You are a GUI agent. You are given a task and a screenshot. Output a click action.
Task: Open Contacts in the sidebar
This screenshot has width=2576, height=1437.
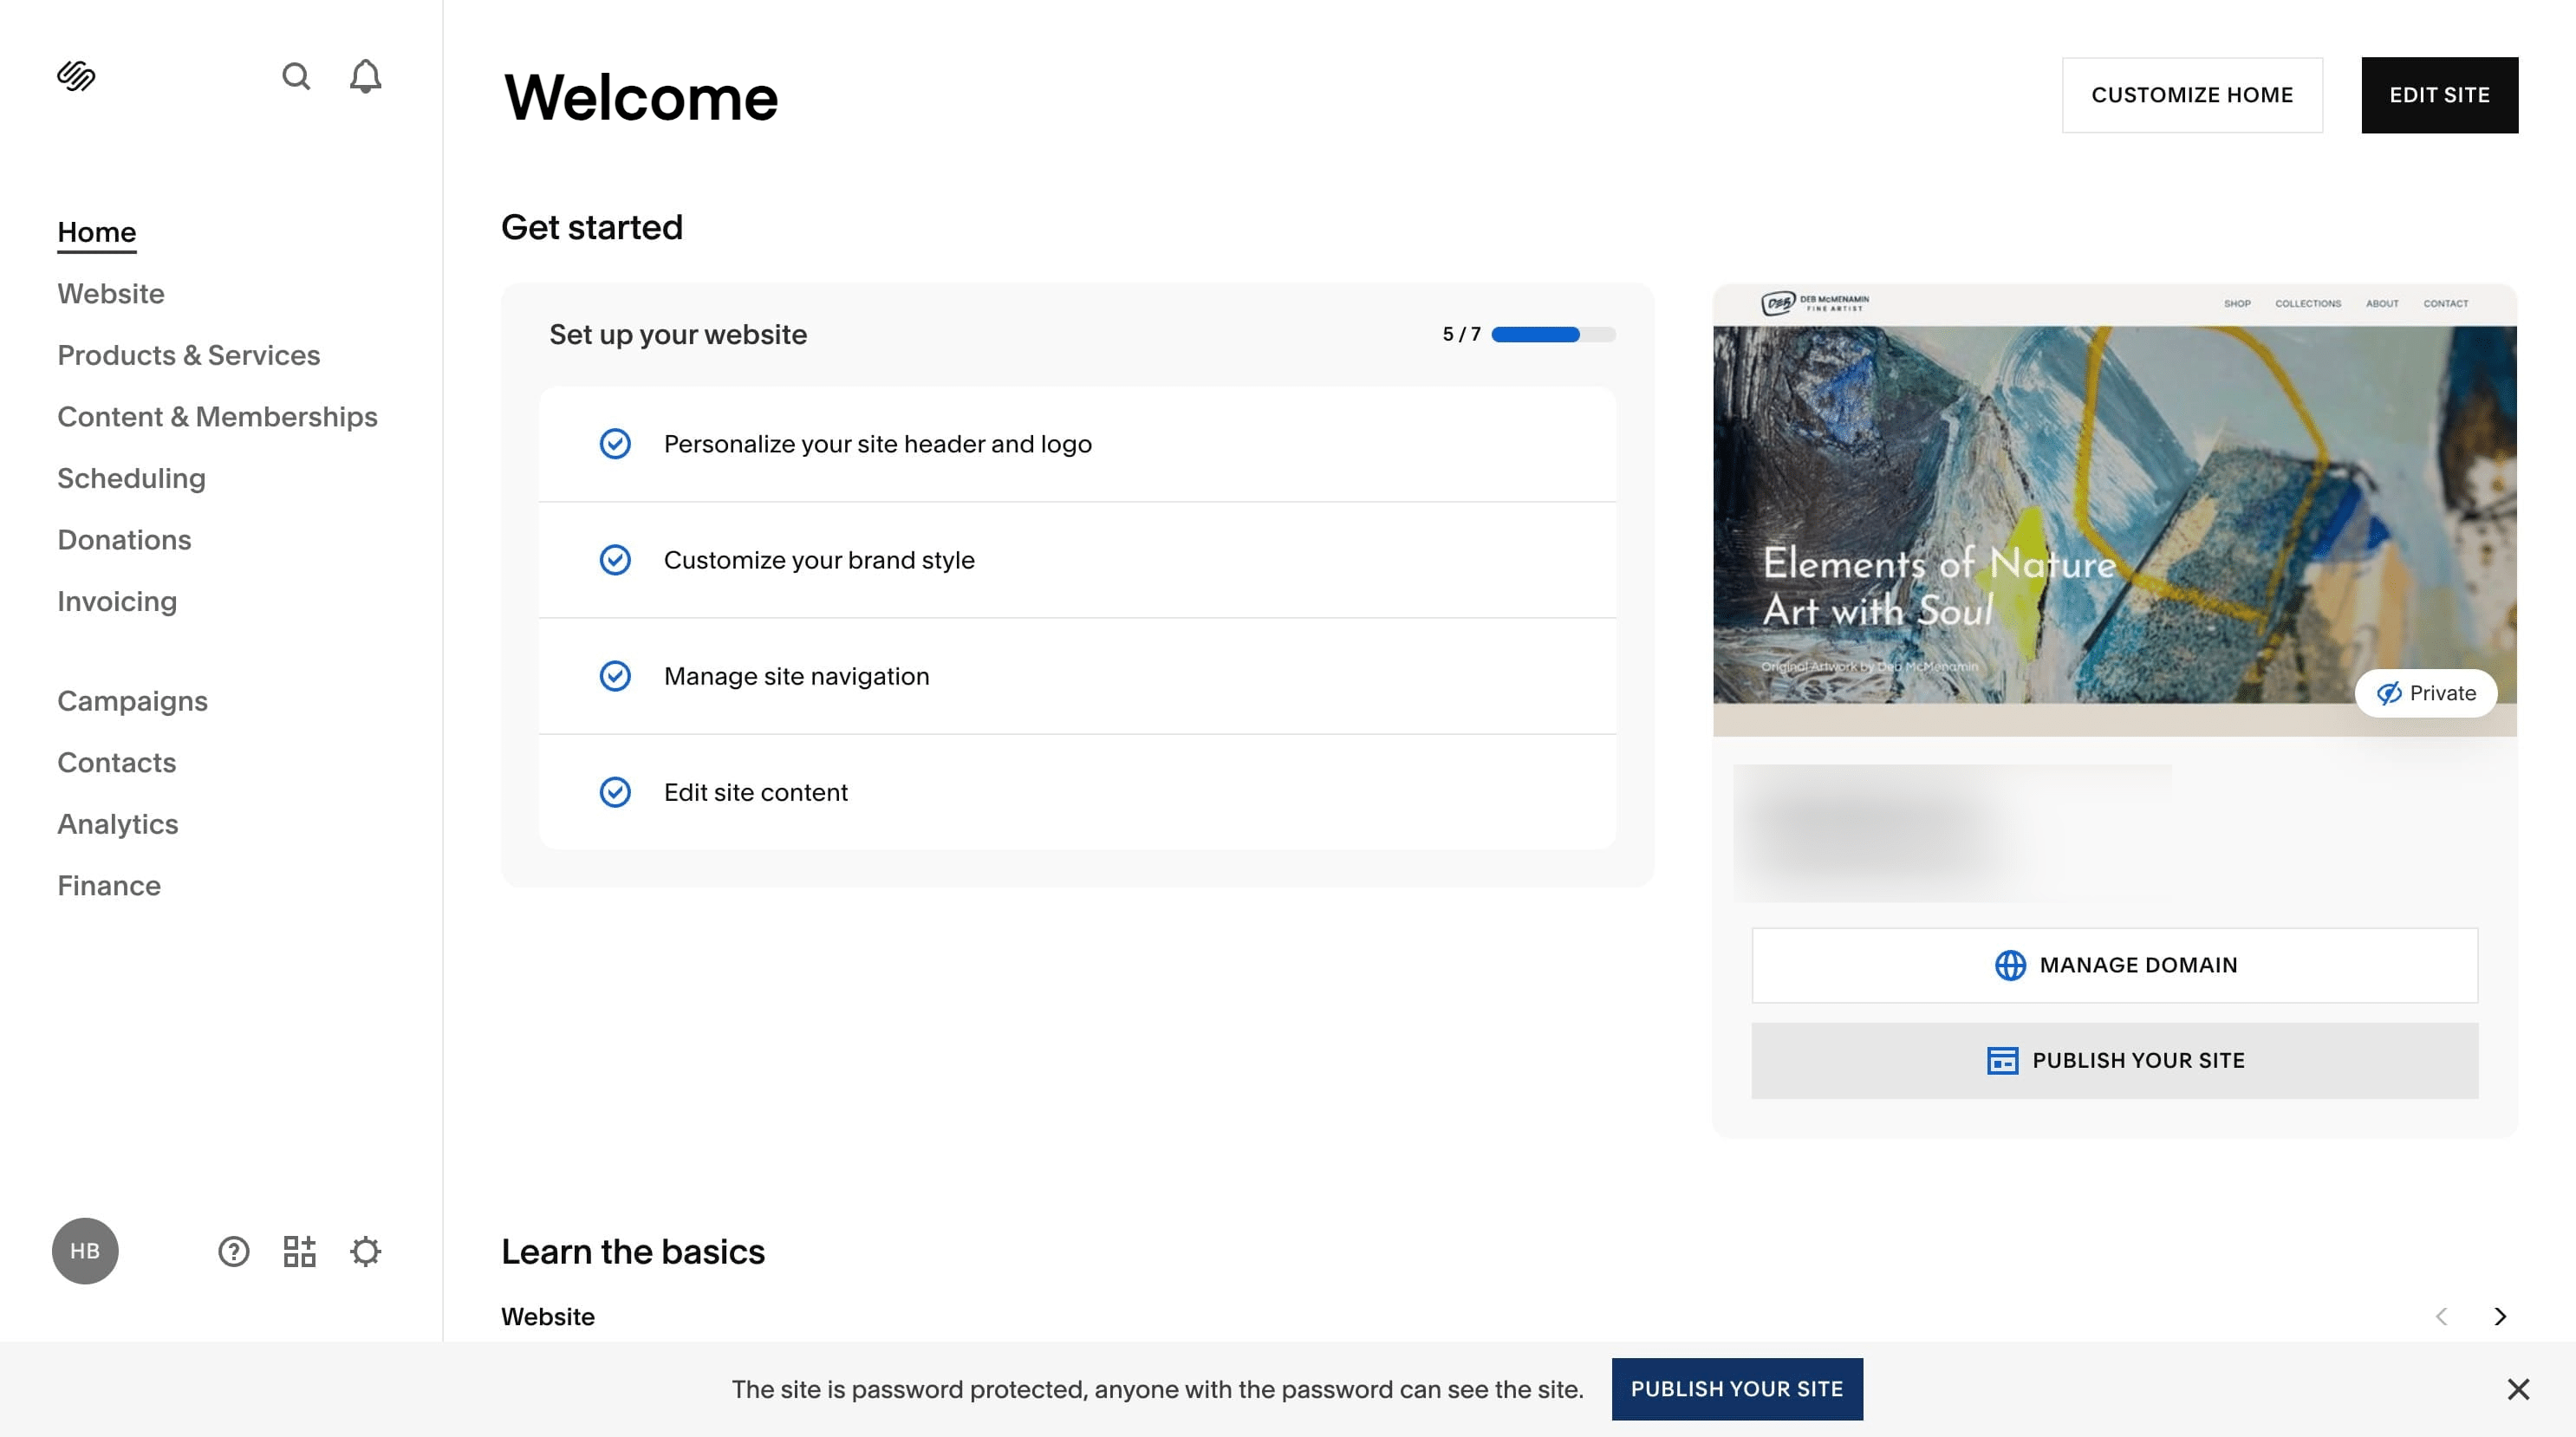[x=117, y=762]
